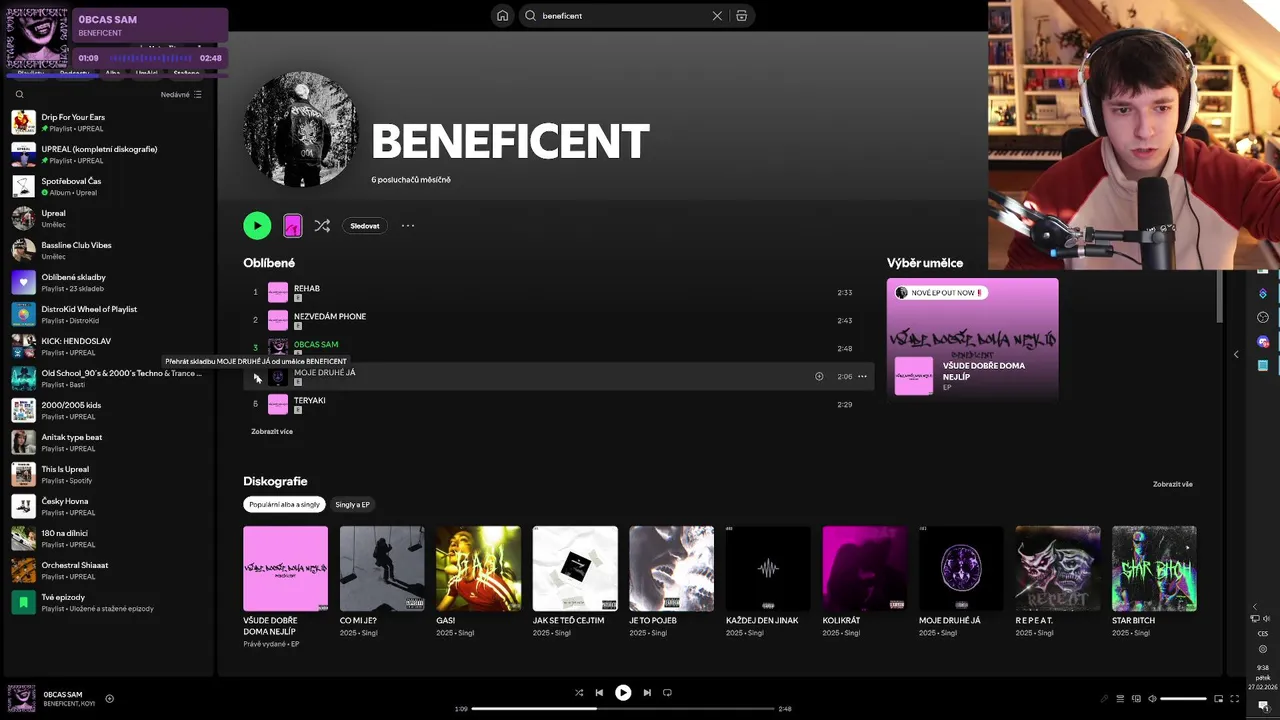Open the JAK SE TEĎ CEJTIM single
This screenshot has height=720, width=1280.
575,569
